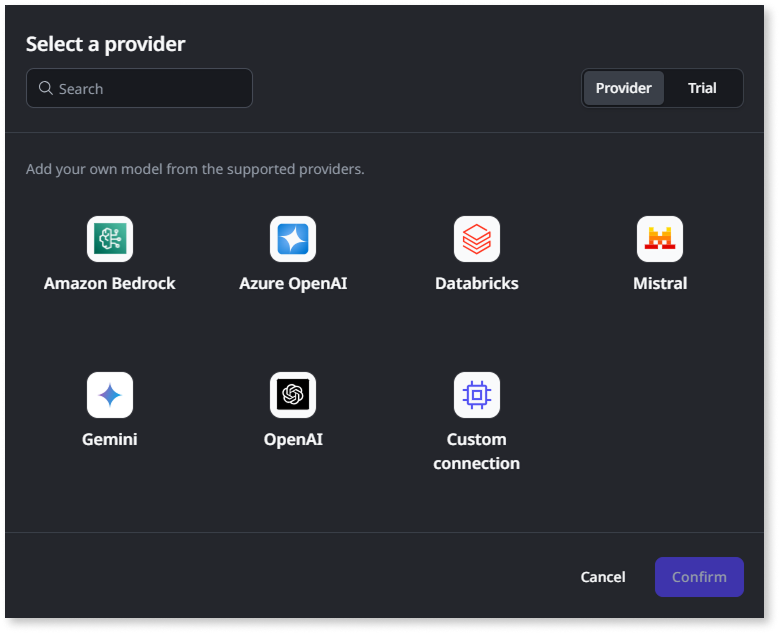
Task: Pick the Databricks stacked-layers icon
Action: pyautogui.click(x=477, y=239)
